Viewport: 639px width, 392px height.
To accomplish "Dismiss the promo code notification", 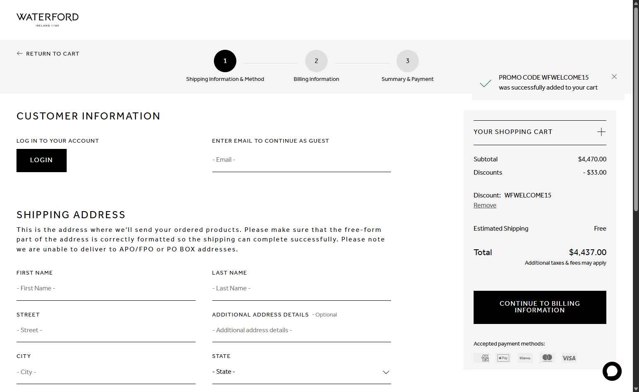I will tap(614, 77).
